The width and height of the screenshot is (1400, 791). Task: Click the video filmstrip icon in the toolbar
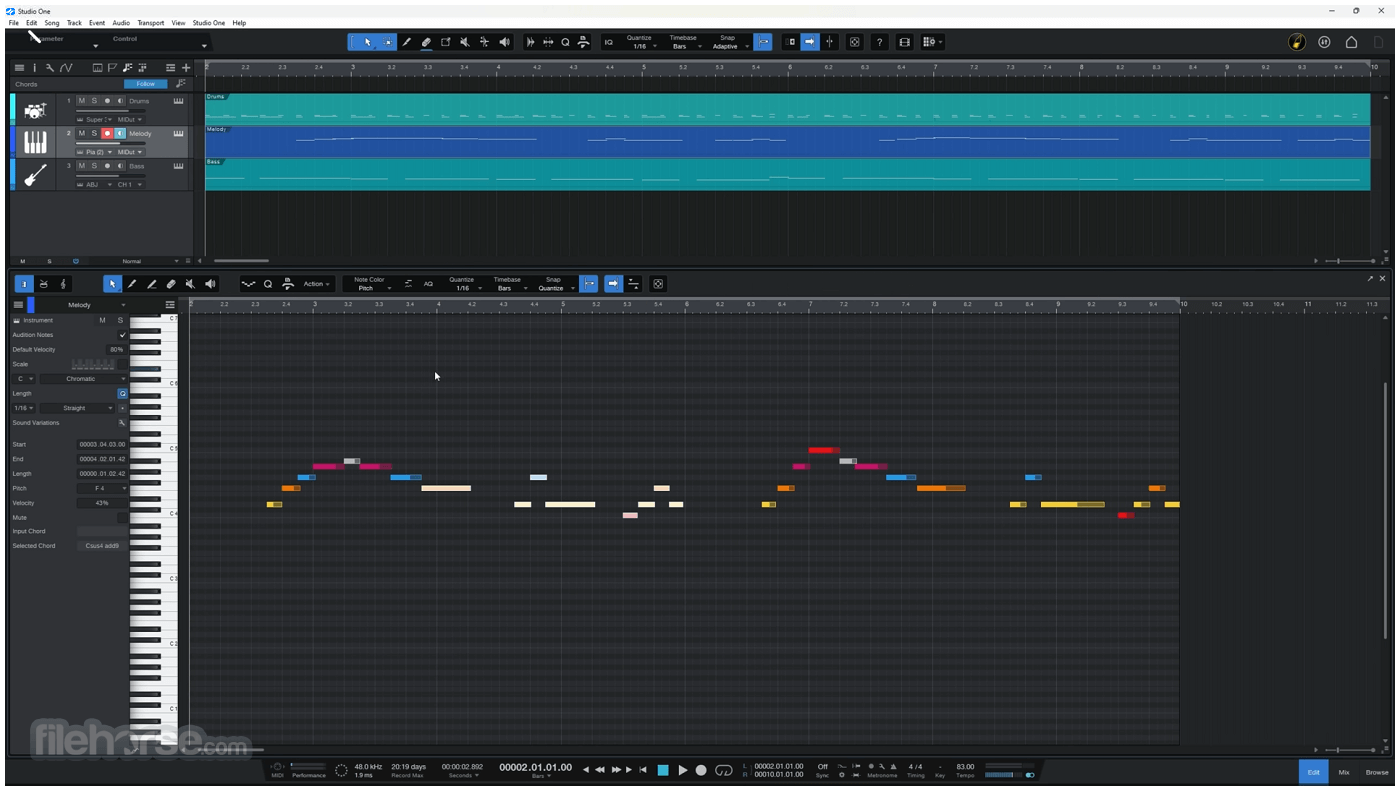[x=904, y=42]
